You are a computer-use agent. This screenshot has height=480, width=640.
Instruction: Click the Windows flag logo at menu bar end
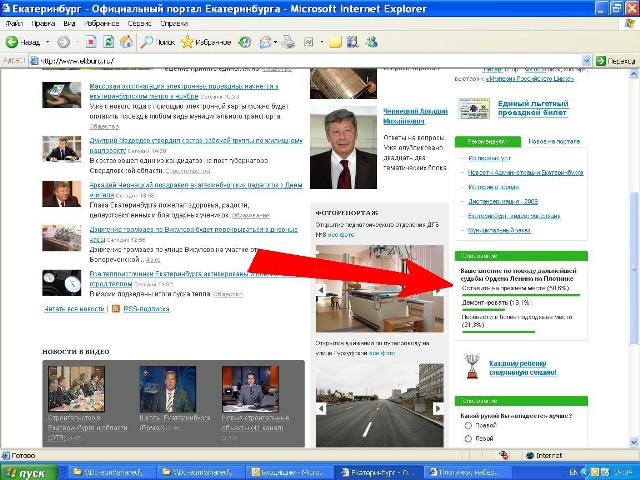click(629, 24)
